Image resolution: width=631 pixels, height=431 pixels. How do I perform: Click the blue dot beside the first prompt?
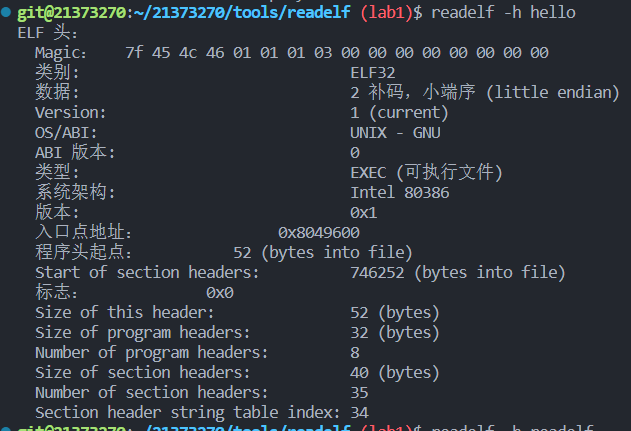[6, 12]
